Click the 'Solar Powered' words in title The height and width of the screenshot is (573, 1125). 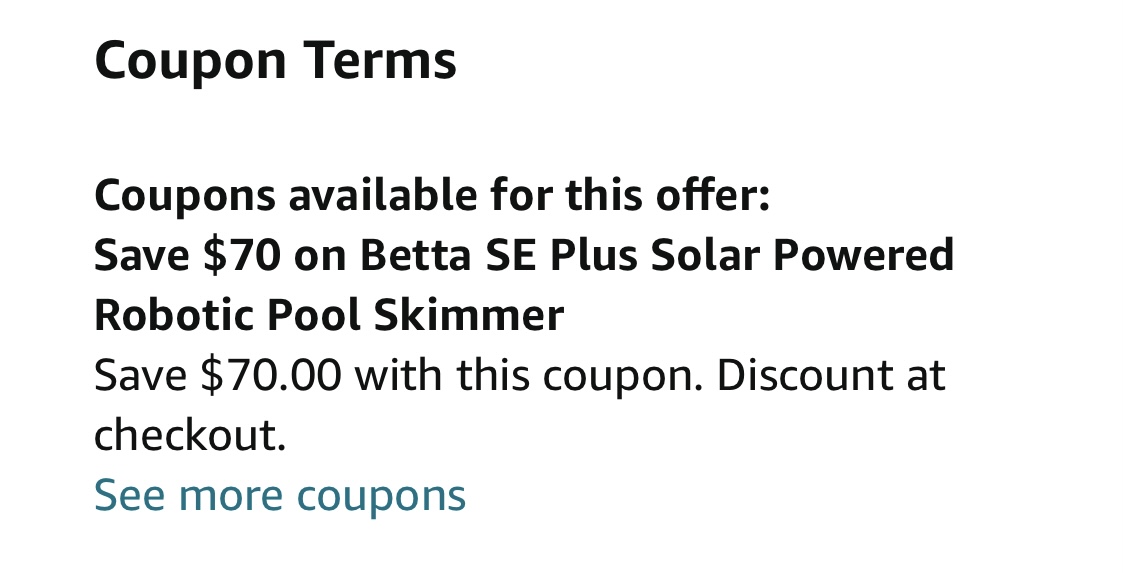click(x=802, y=255)
